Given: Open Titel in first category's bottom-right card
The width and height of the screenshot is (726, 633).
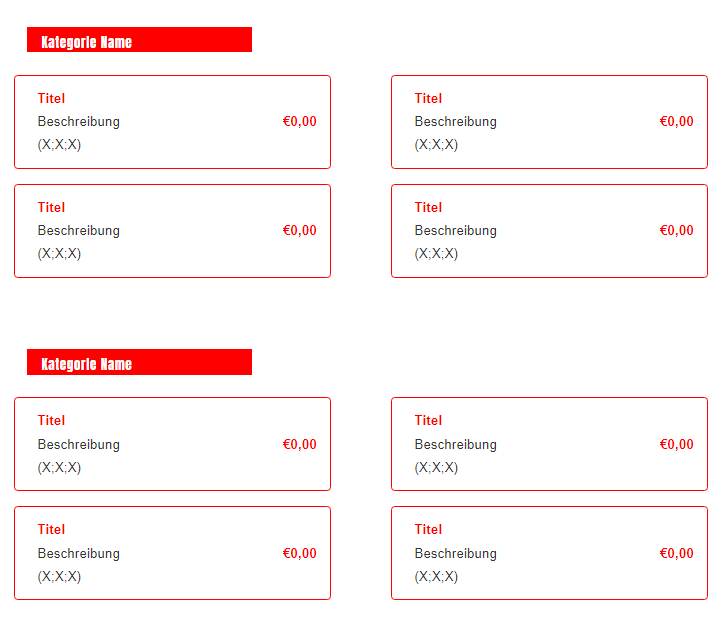Looking at the screenshot, I should point(428,207).
